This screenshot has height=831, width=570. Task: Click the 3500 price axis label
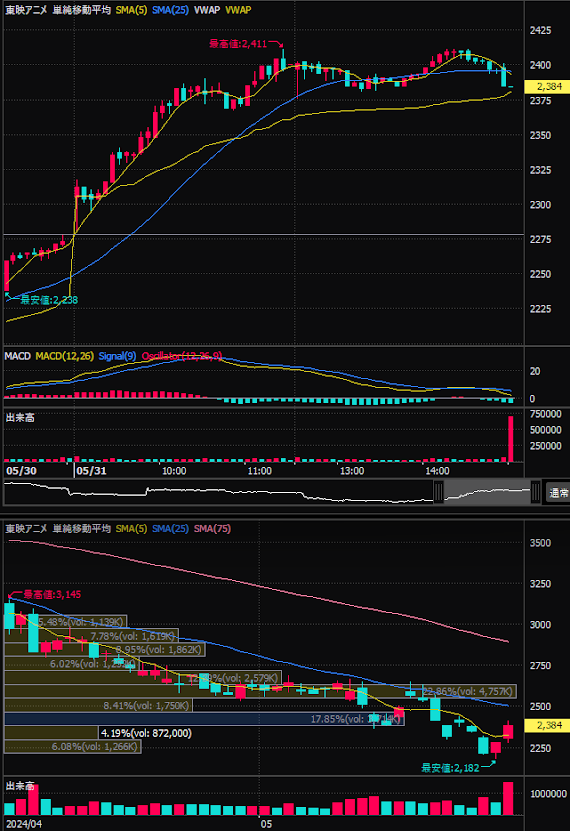coord(540,543)
